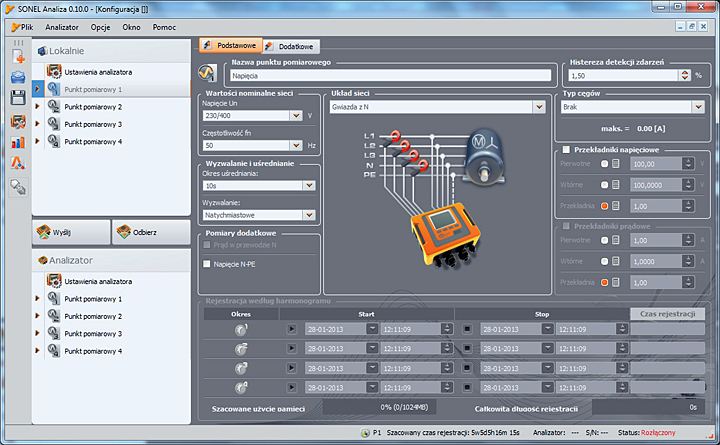Image resolution: width=720 pixels, height=445 pixels.
Task: Enable the Napięcie N-PE checkbox
Action: pos(207,264)
